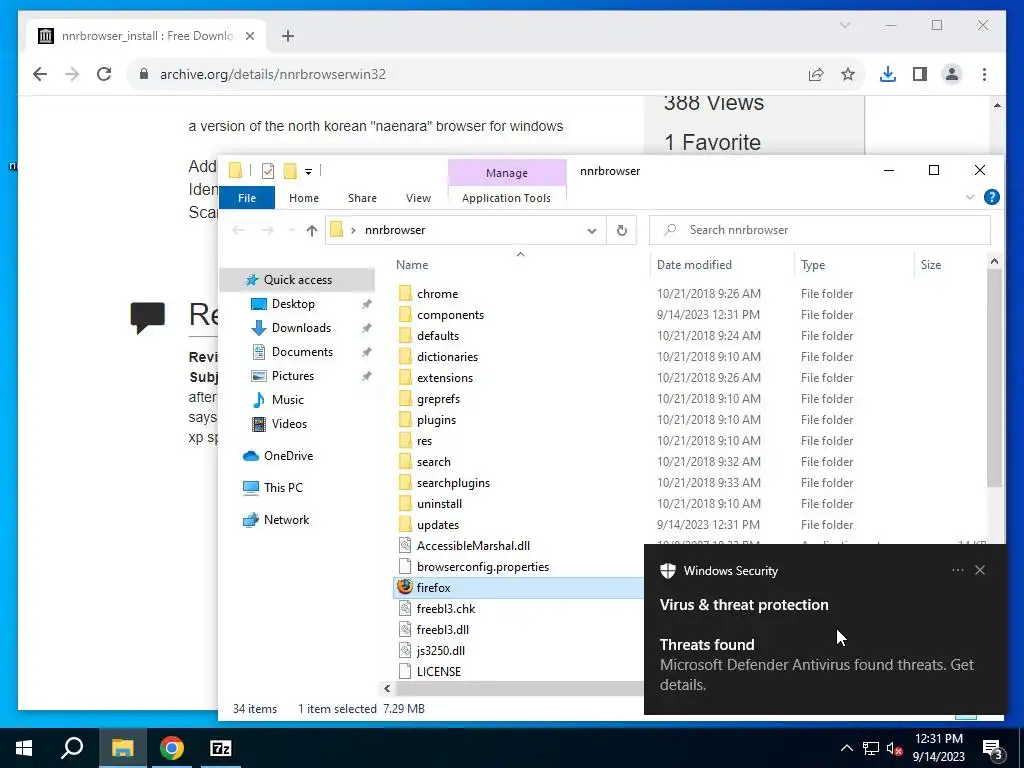
Task: Click path chevron before nnrbrowser in address bar
Action: tap(353, 230)
